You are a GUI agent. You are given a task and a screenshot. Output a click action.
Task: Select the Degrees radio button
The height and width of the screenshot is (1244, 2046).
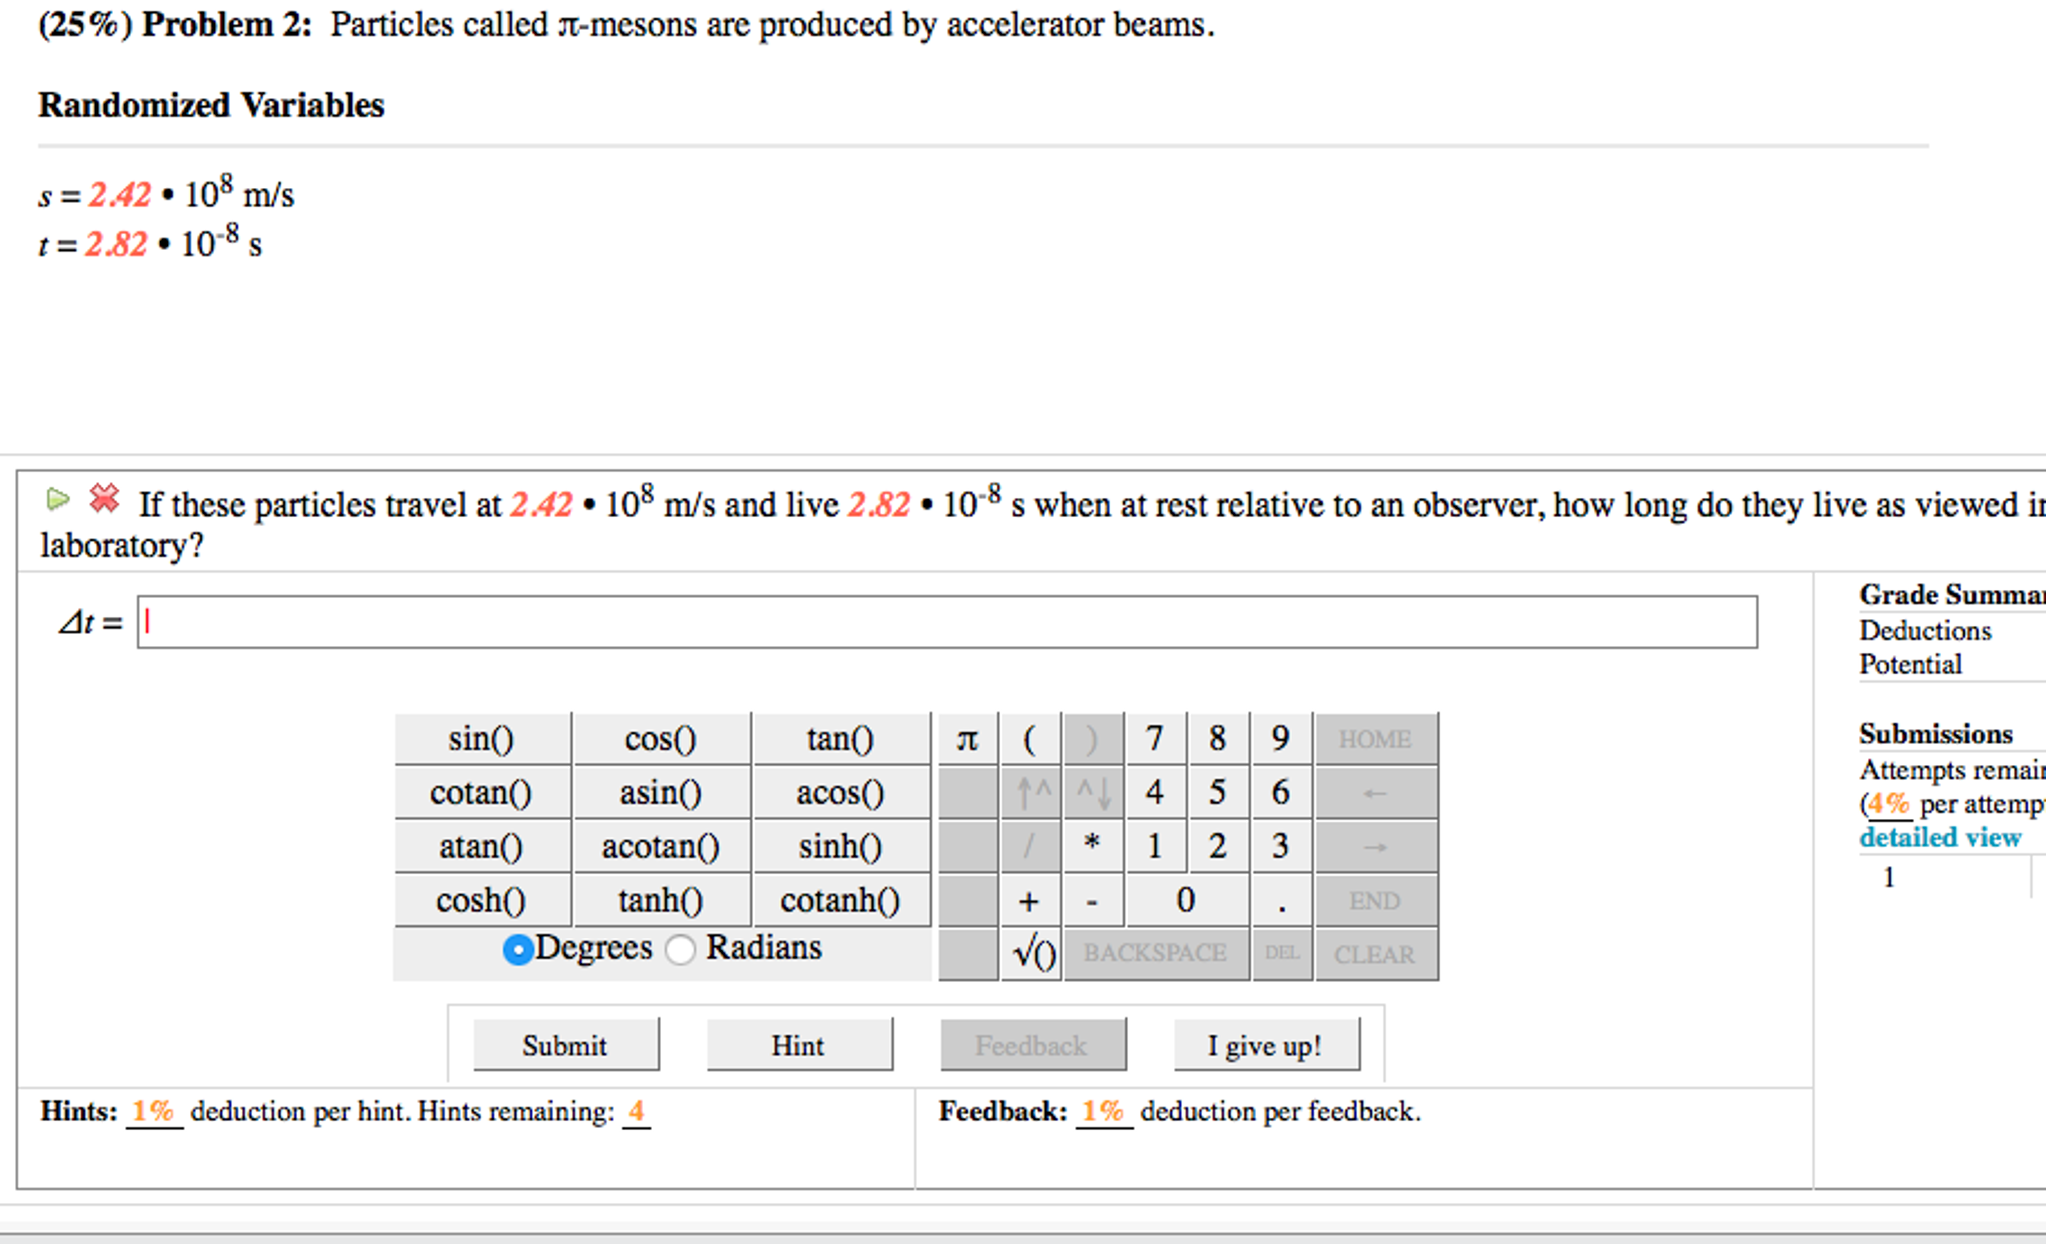click(518, 949)
